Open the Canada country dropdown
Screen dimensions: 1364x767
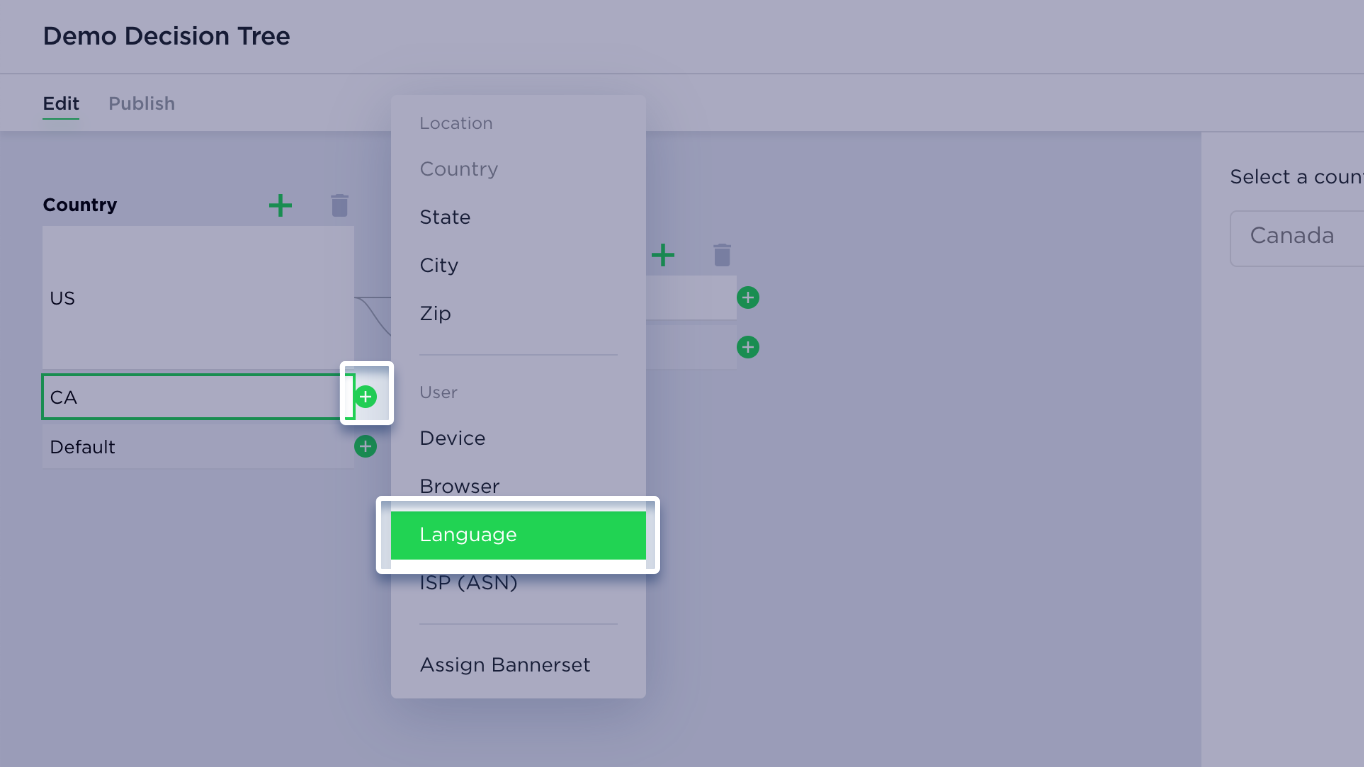1297,238
